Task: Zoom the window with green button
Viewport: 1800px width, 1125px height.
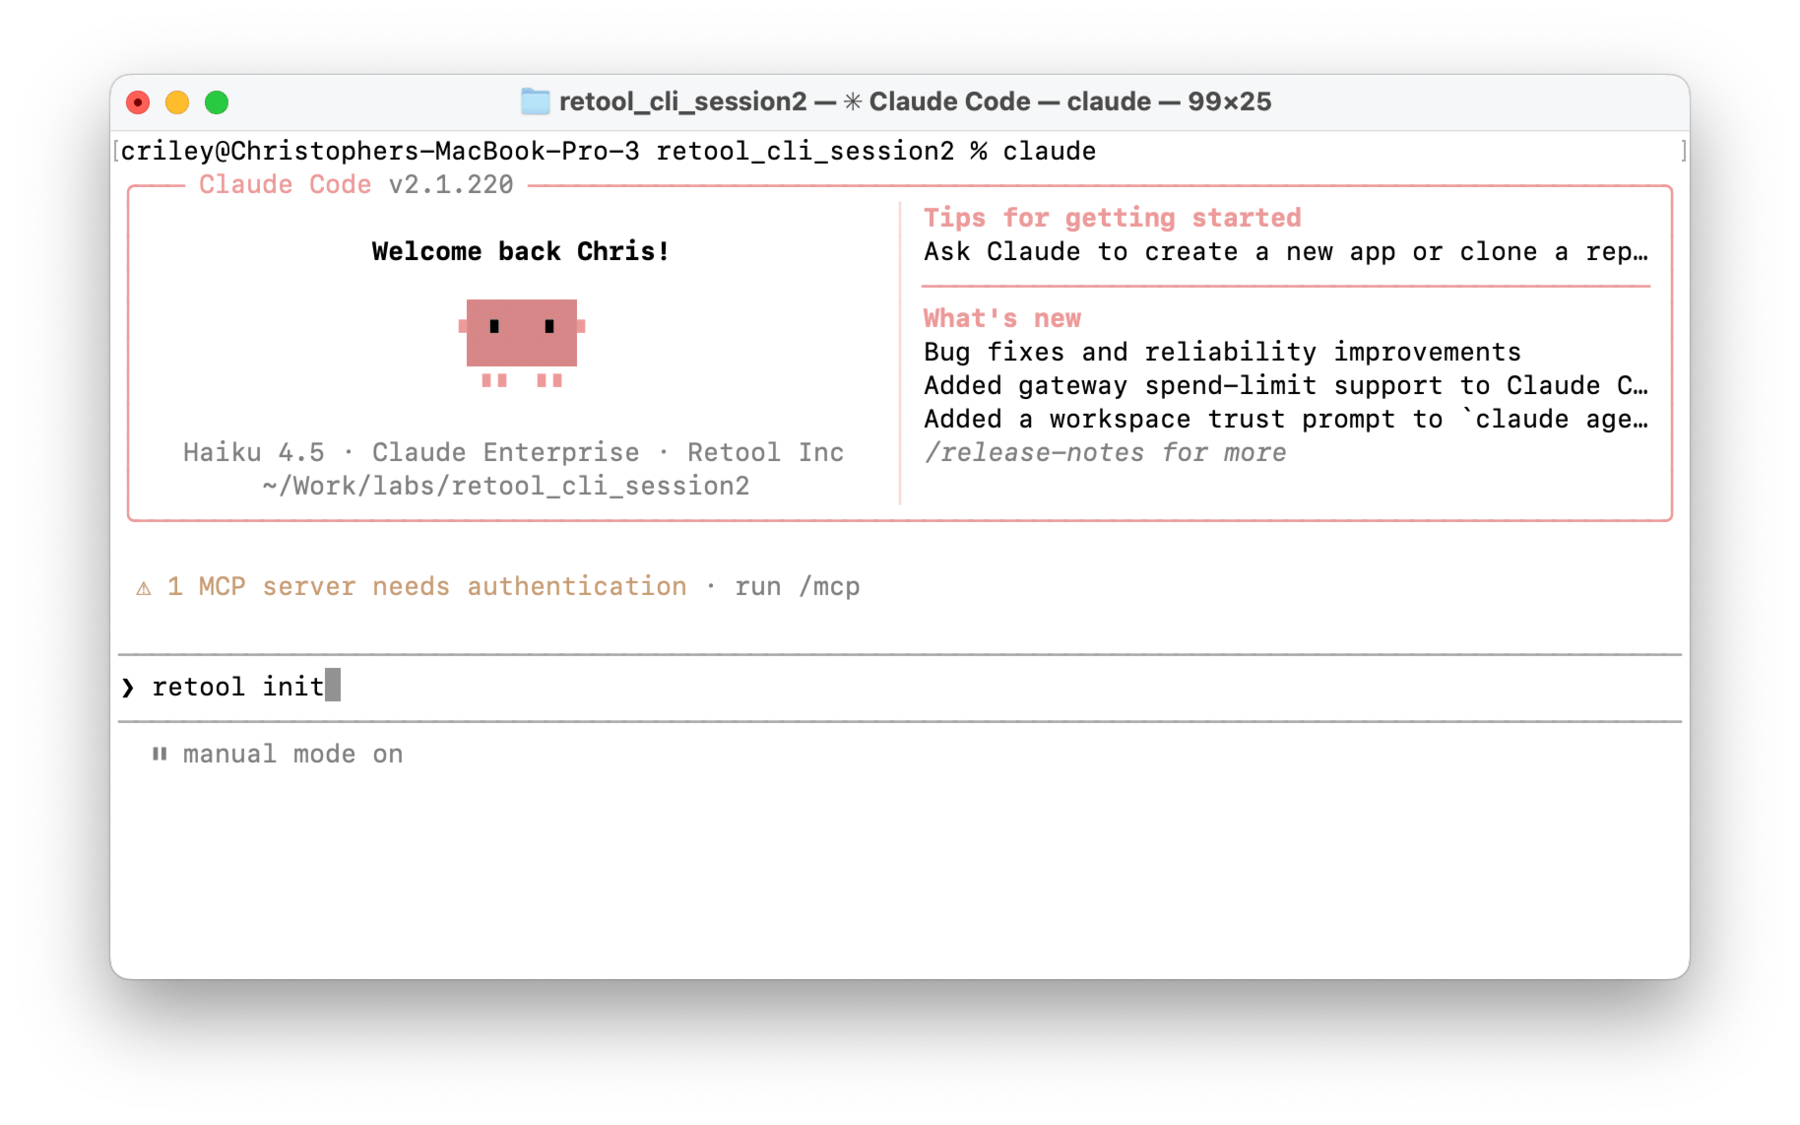Action: pos(216,102)
